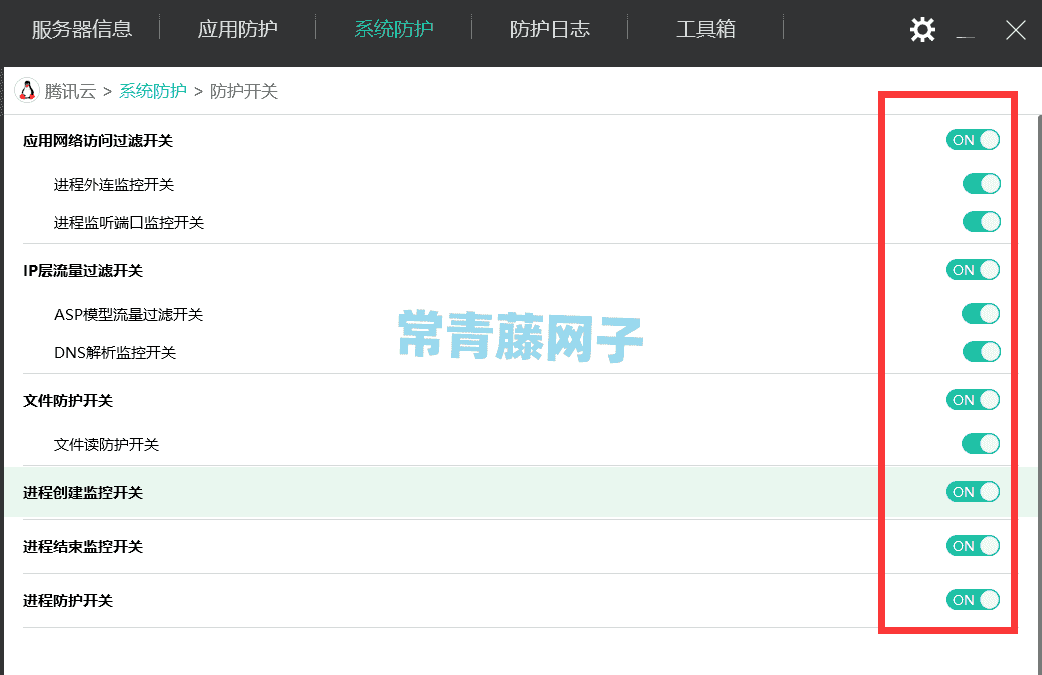Open the 服务器信息 tab

coord(82,29)
